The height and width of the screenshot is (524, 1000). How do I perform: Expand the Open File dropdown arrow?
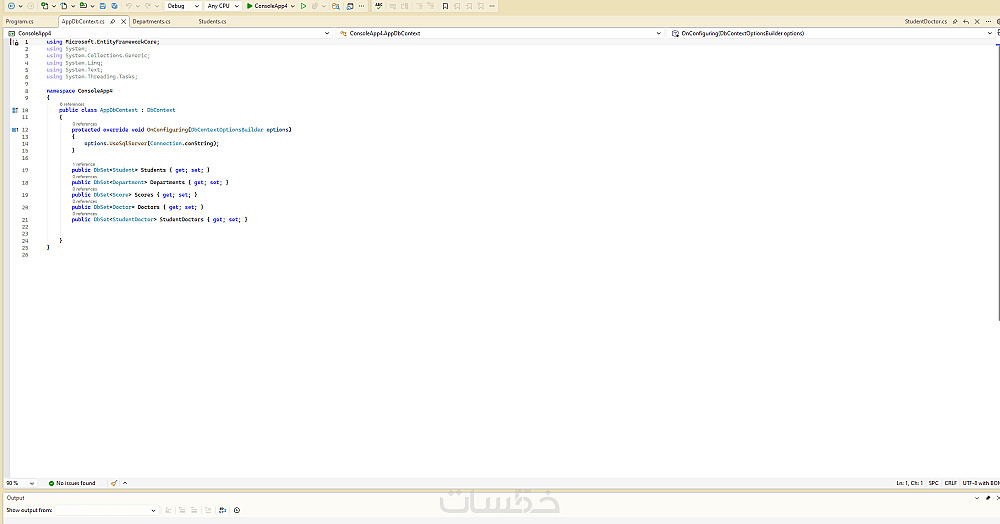pyautogui.click(x=92, y=6)
